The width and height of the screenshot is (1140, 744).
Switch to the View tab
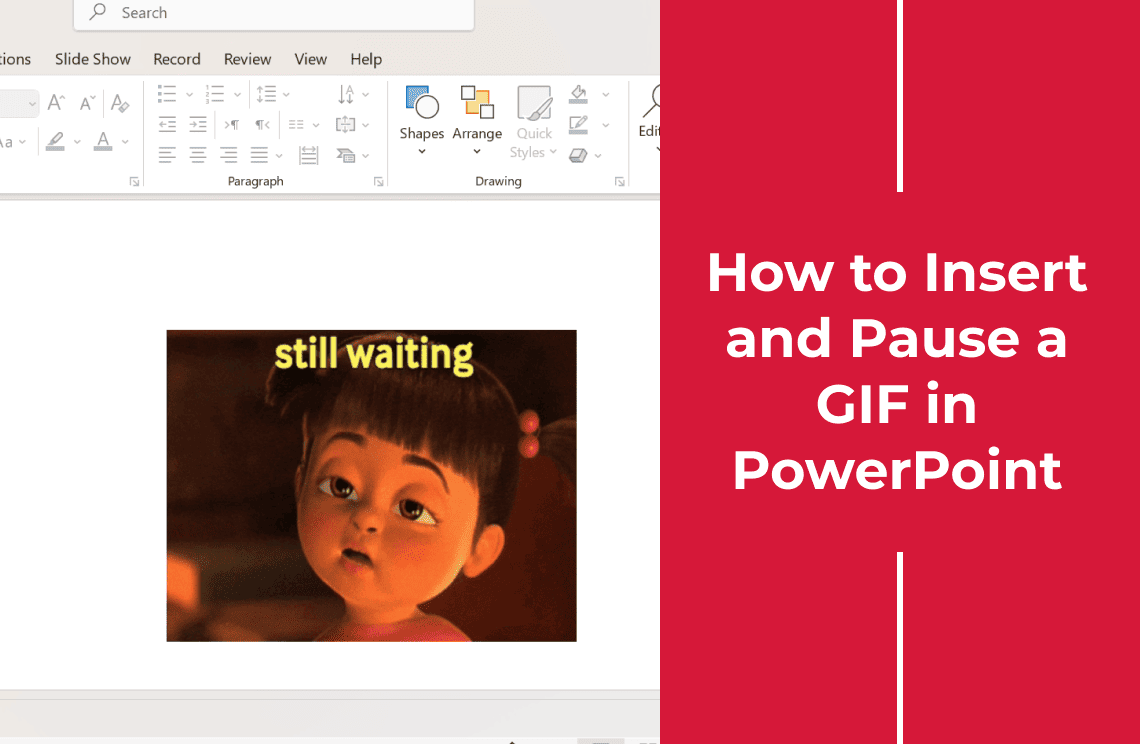[310, 59]
